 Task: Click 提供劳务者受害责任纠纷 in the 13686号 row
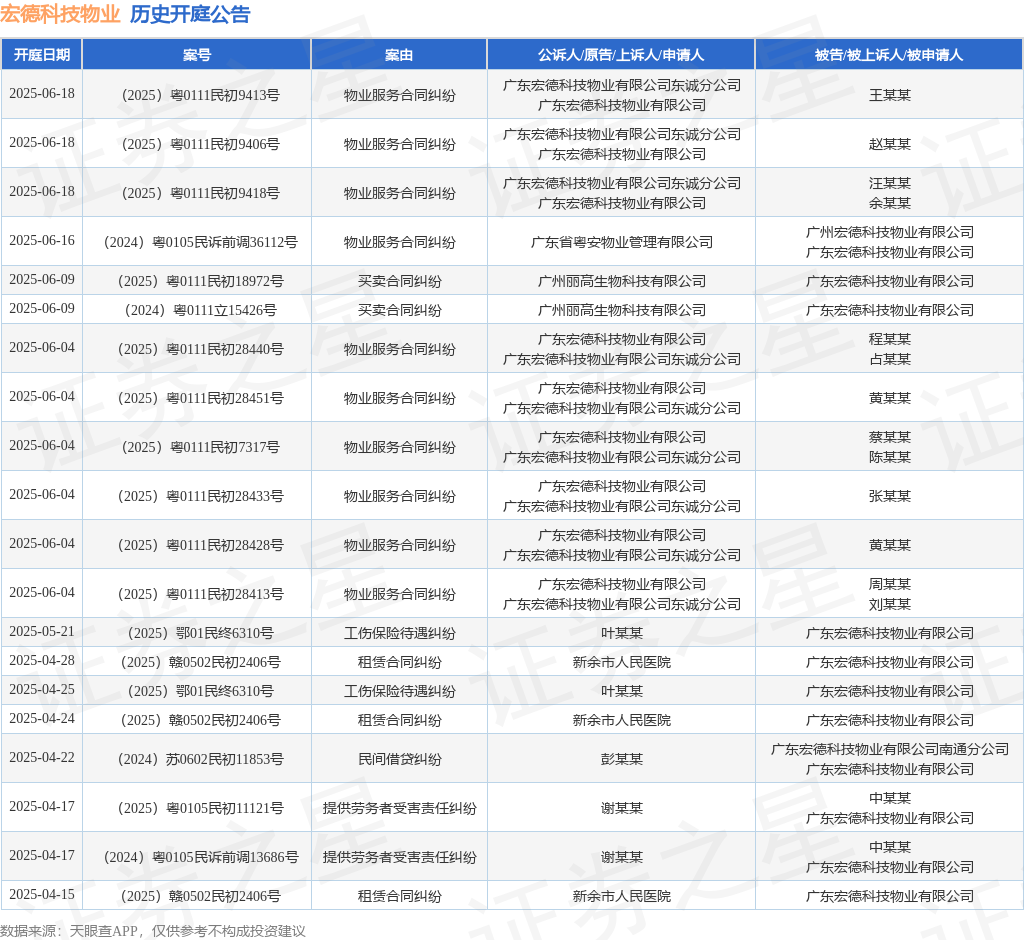(x=400, y=857)
